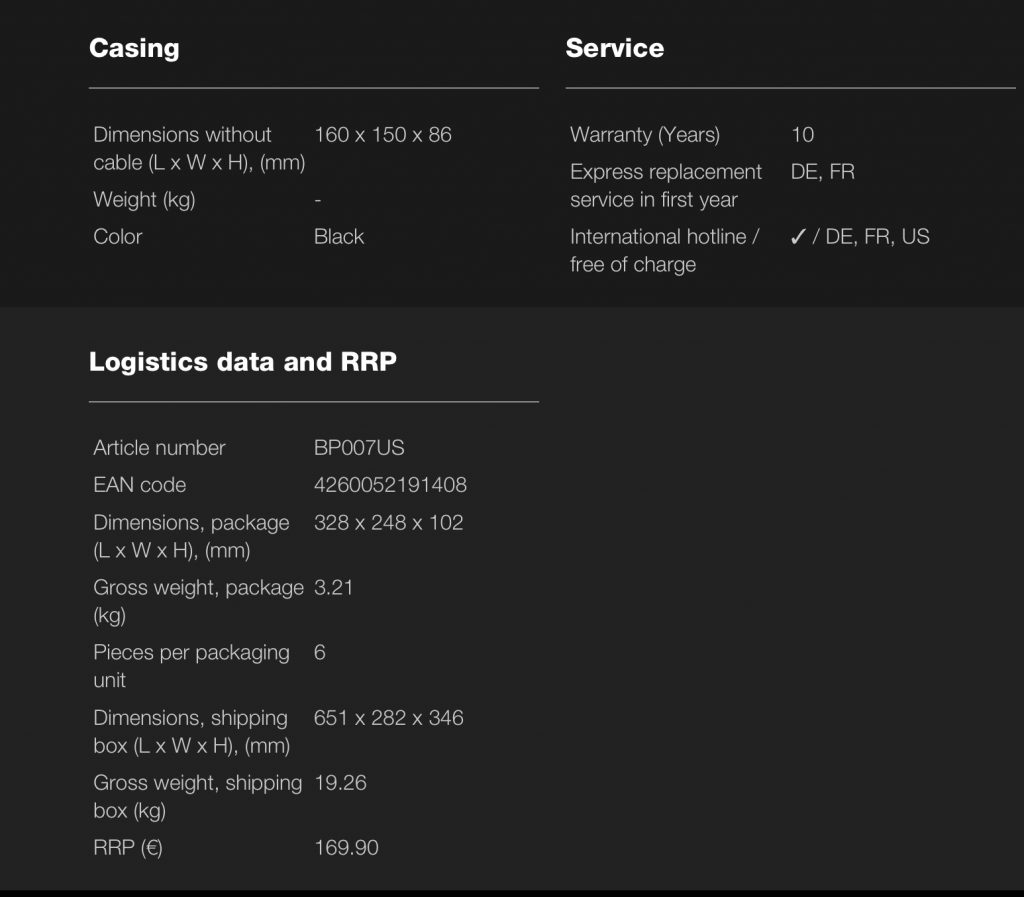1024x897 pixels.
Task: Click the international hotline checkmark icon
Action: [x=798, y=237]
